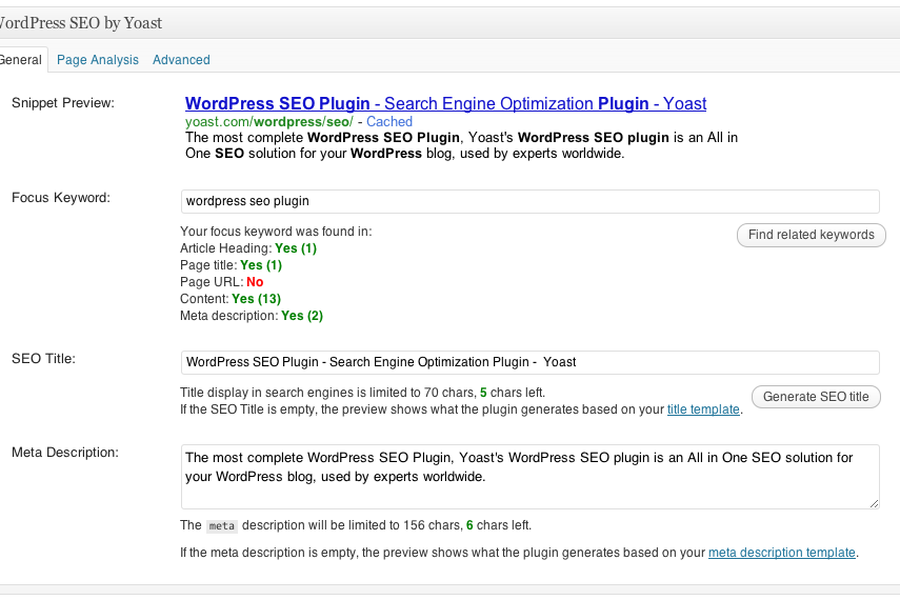Click the red Page URL No result
Viewport: 900px width, 600px height.
tap(255, 282)
